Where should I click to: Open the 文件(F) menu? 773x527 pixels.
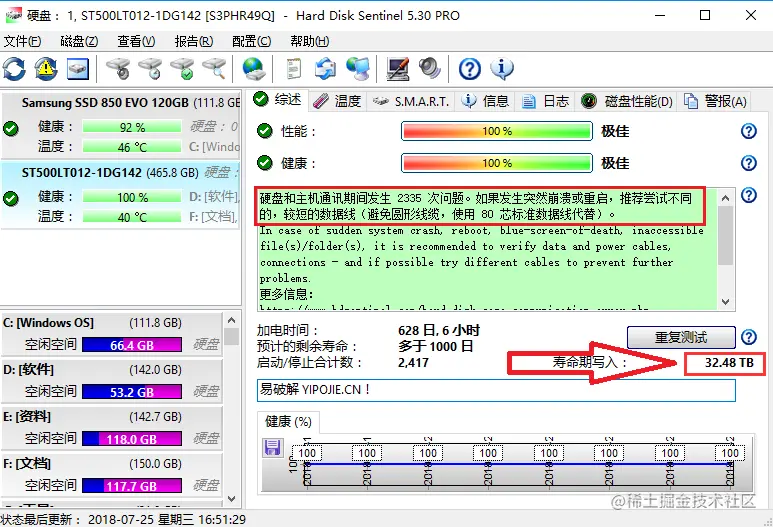coord(23,41)
